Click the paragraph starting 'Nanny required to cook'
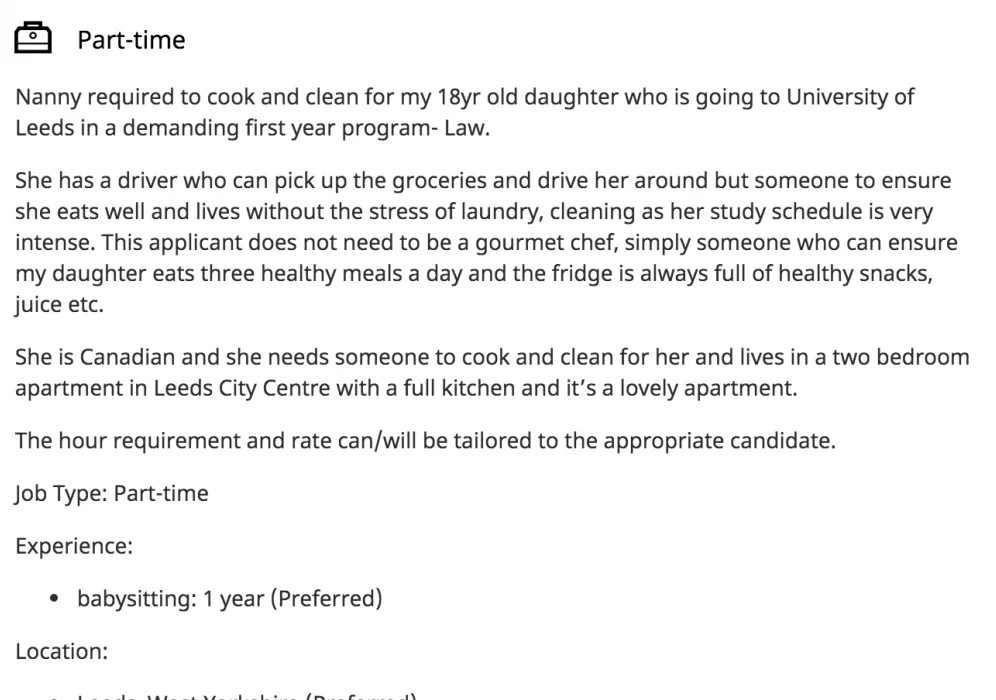 click(464, 112)
